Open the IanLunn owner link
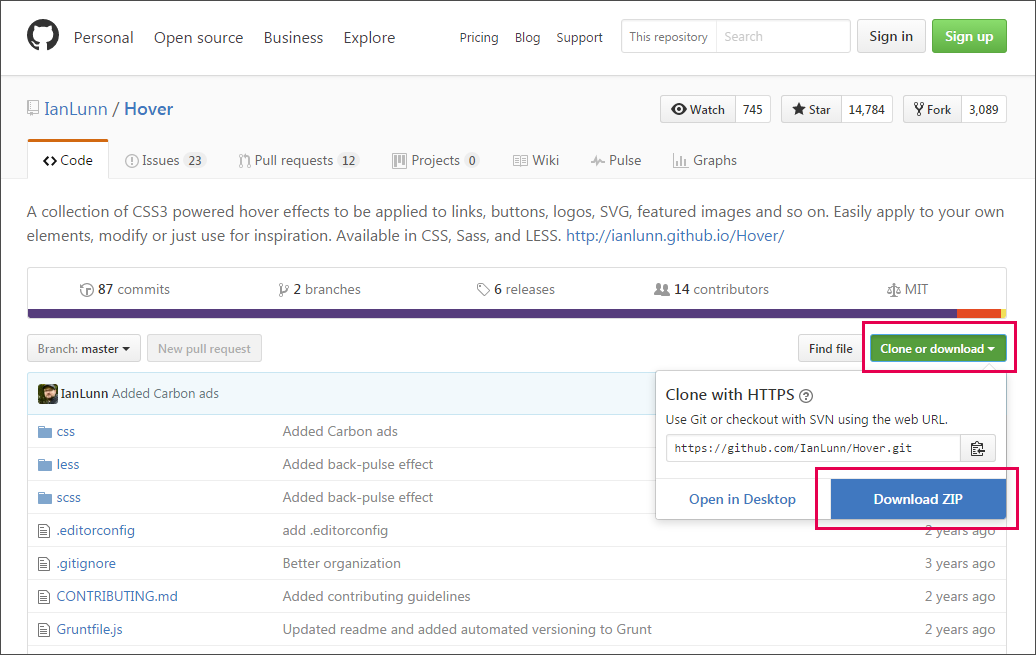This screenshot has height=655, width=1036. point(76,109)
